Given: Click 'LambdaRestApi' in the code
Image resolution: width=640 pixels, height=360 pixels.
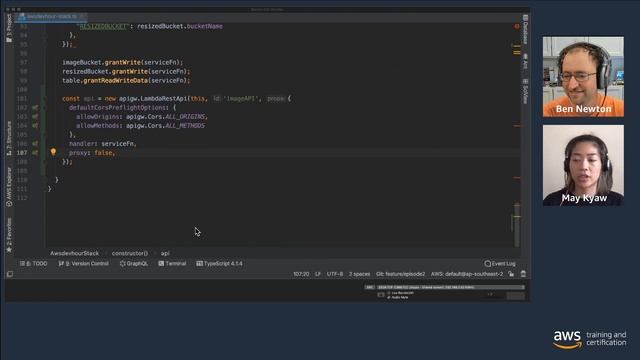Looking at the screenshot, I should [x=163, y=99].
